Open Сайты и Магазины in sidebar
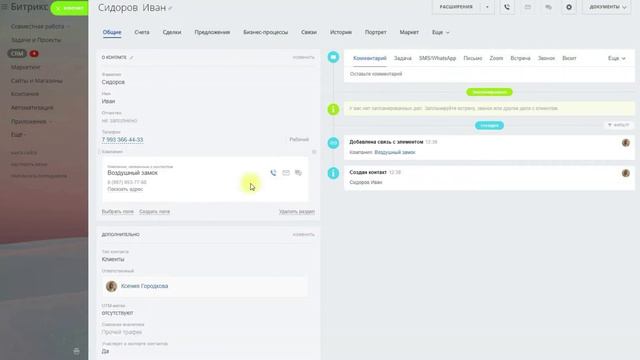 (37, 81)
